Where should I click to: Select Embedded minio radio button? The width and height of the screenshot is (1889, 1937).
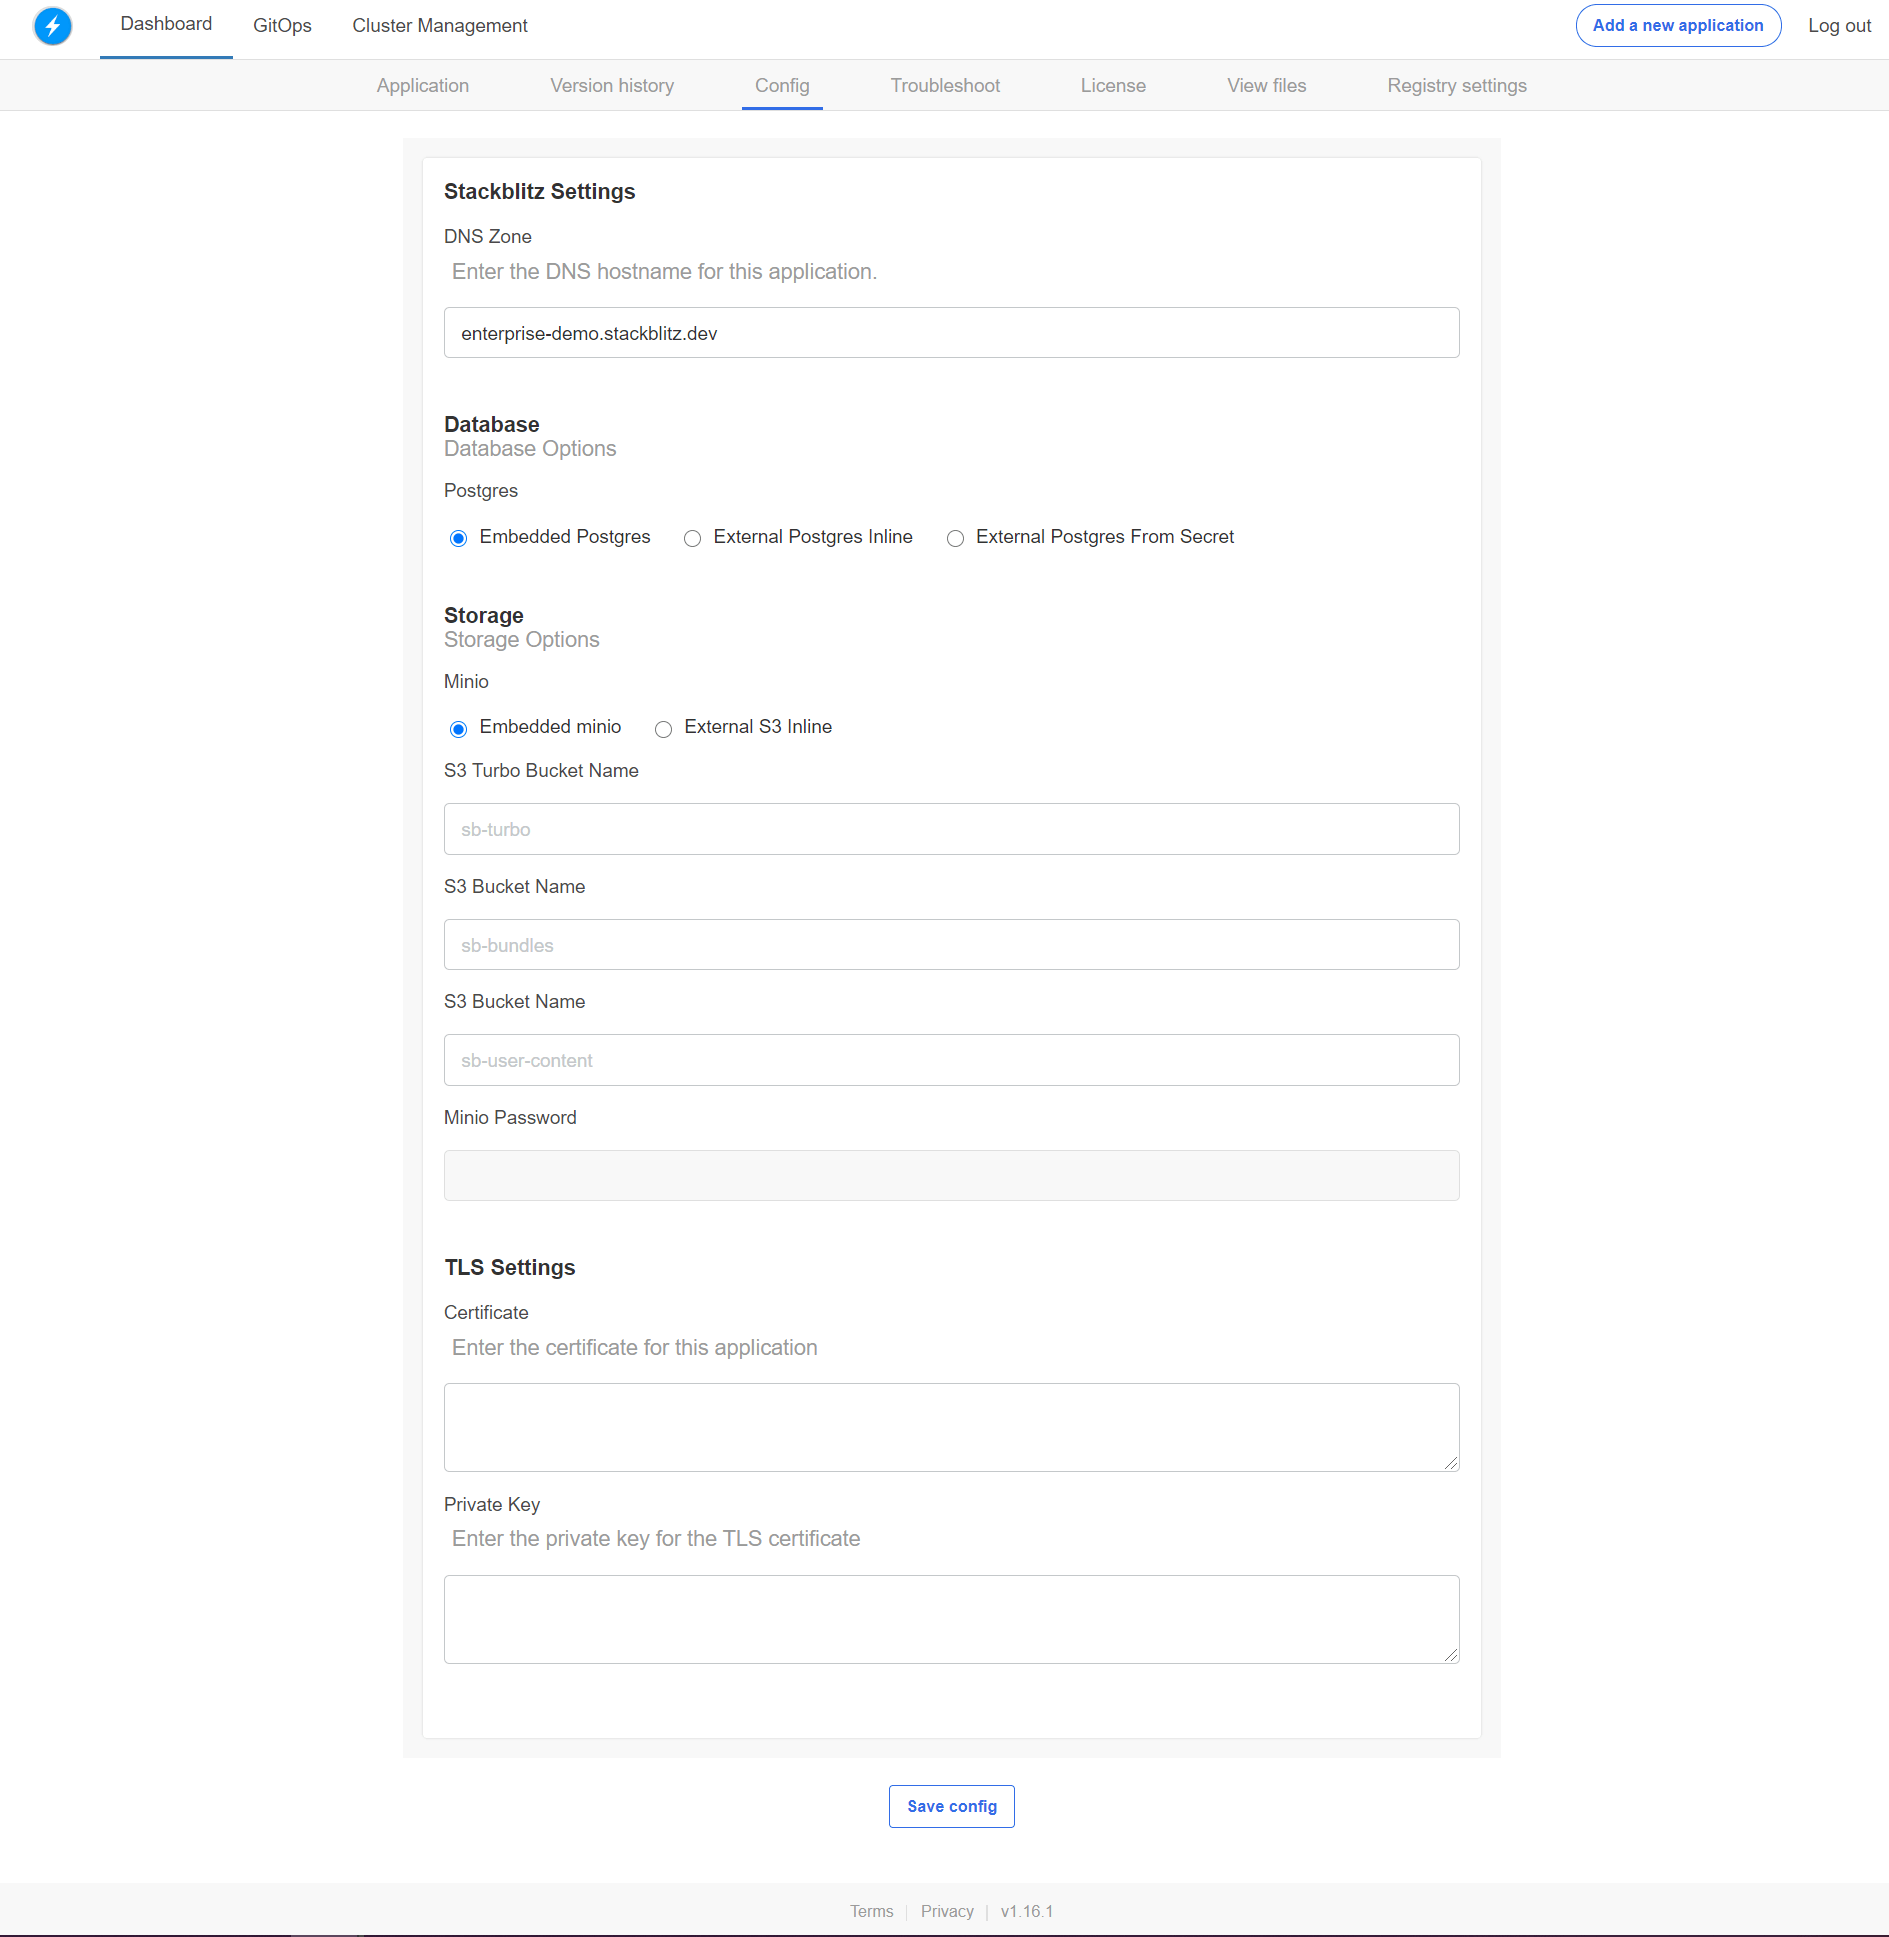coord(458,729)
